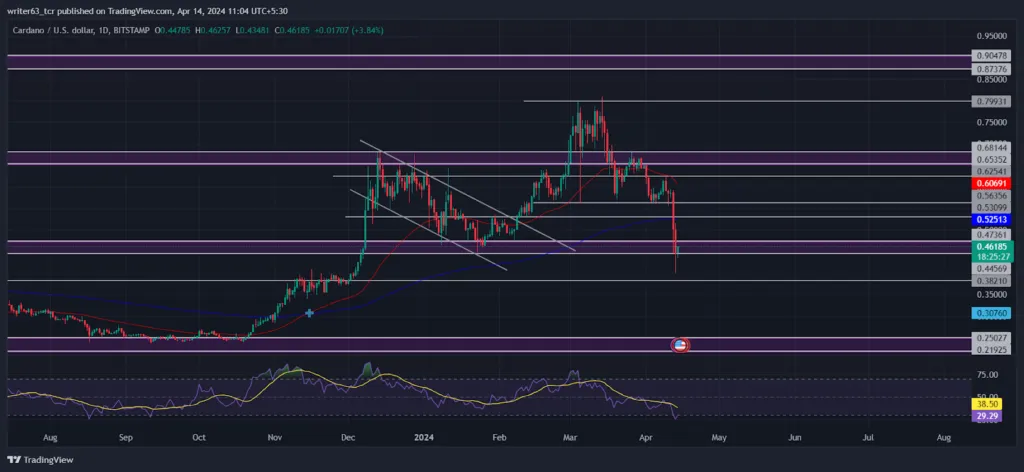The width and height of the screenshot is (1024, 472).
Task: Click the 0.56356 price level label
Action: point(992,195)
